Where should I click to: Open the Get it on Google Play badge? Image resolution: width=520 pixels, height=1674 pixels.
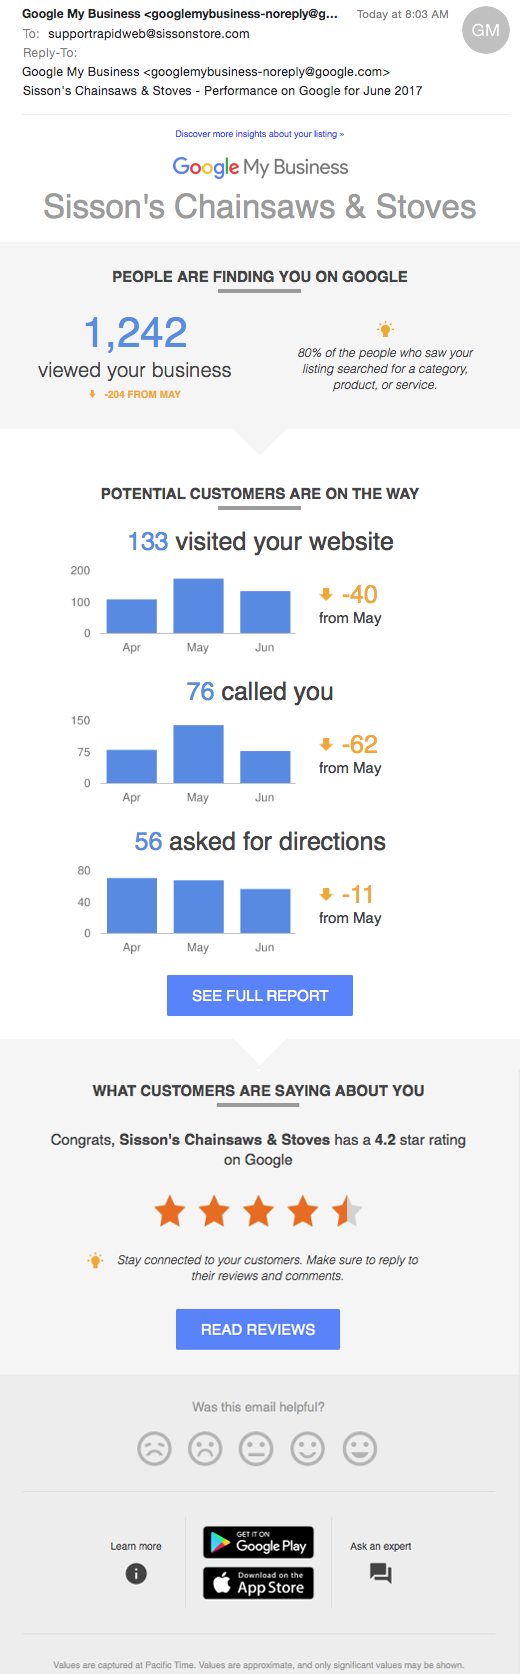click(259, 1542)
